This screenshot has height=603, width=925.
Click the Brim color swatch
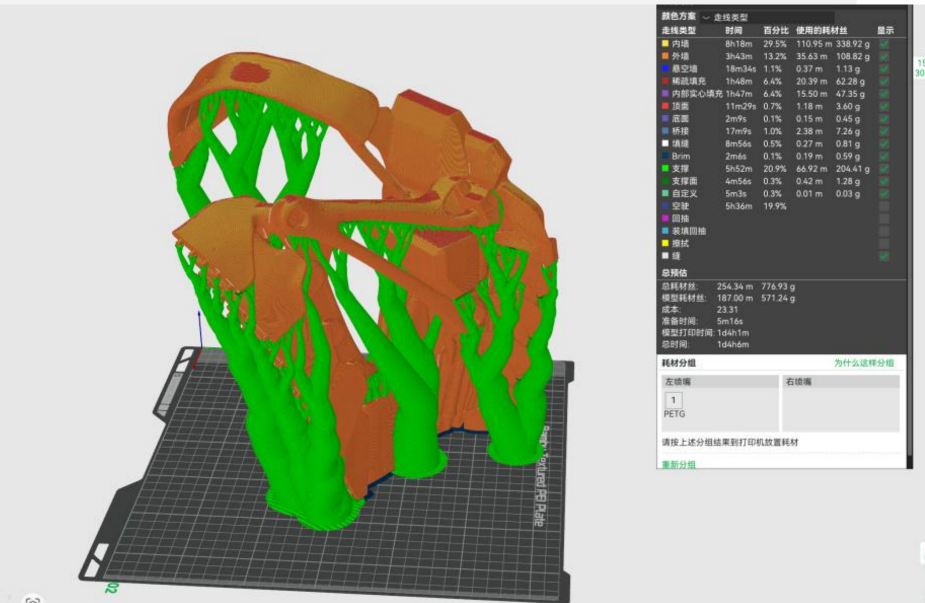click(x=665, y=156)
